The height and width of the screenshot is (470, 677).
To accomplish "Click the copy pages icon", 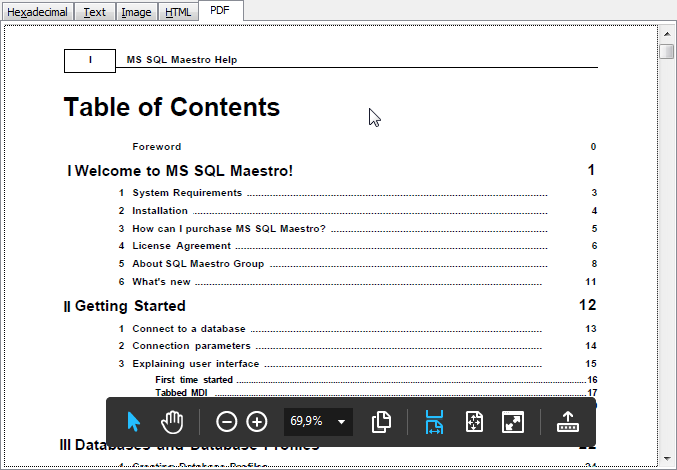I will click(380, 422).
